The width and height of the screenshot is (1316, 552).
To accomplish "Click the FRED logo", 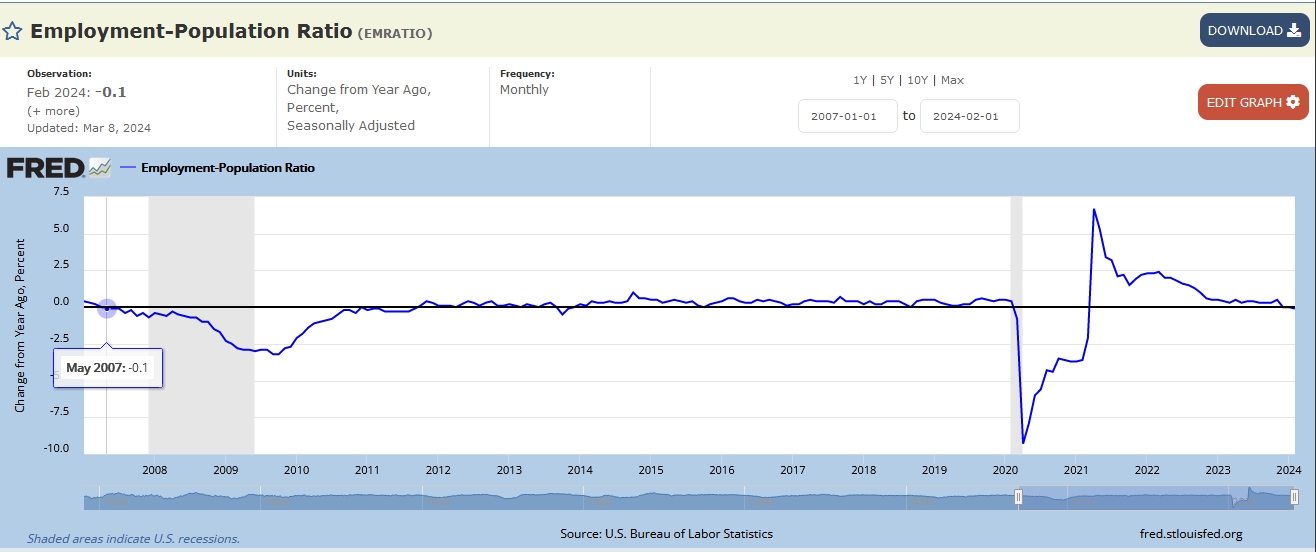I will tap(45, 168).
